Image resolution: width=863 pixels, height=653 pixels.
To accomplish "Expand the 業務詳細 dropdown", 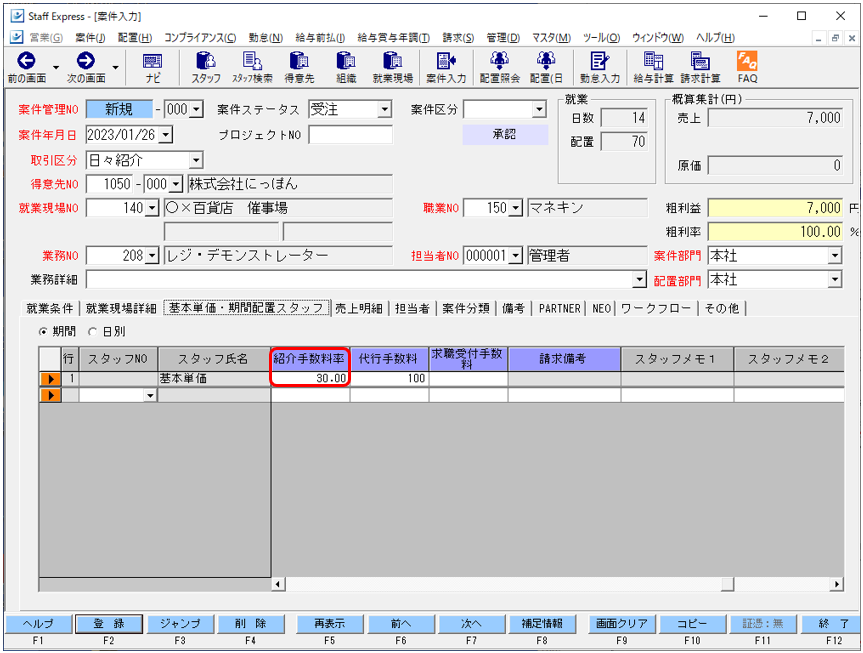I will [x=639, y=280].
